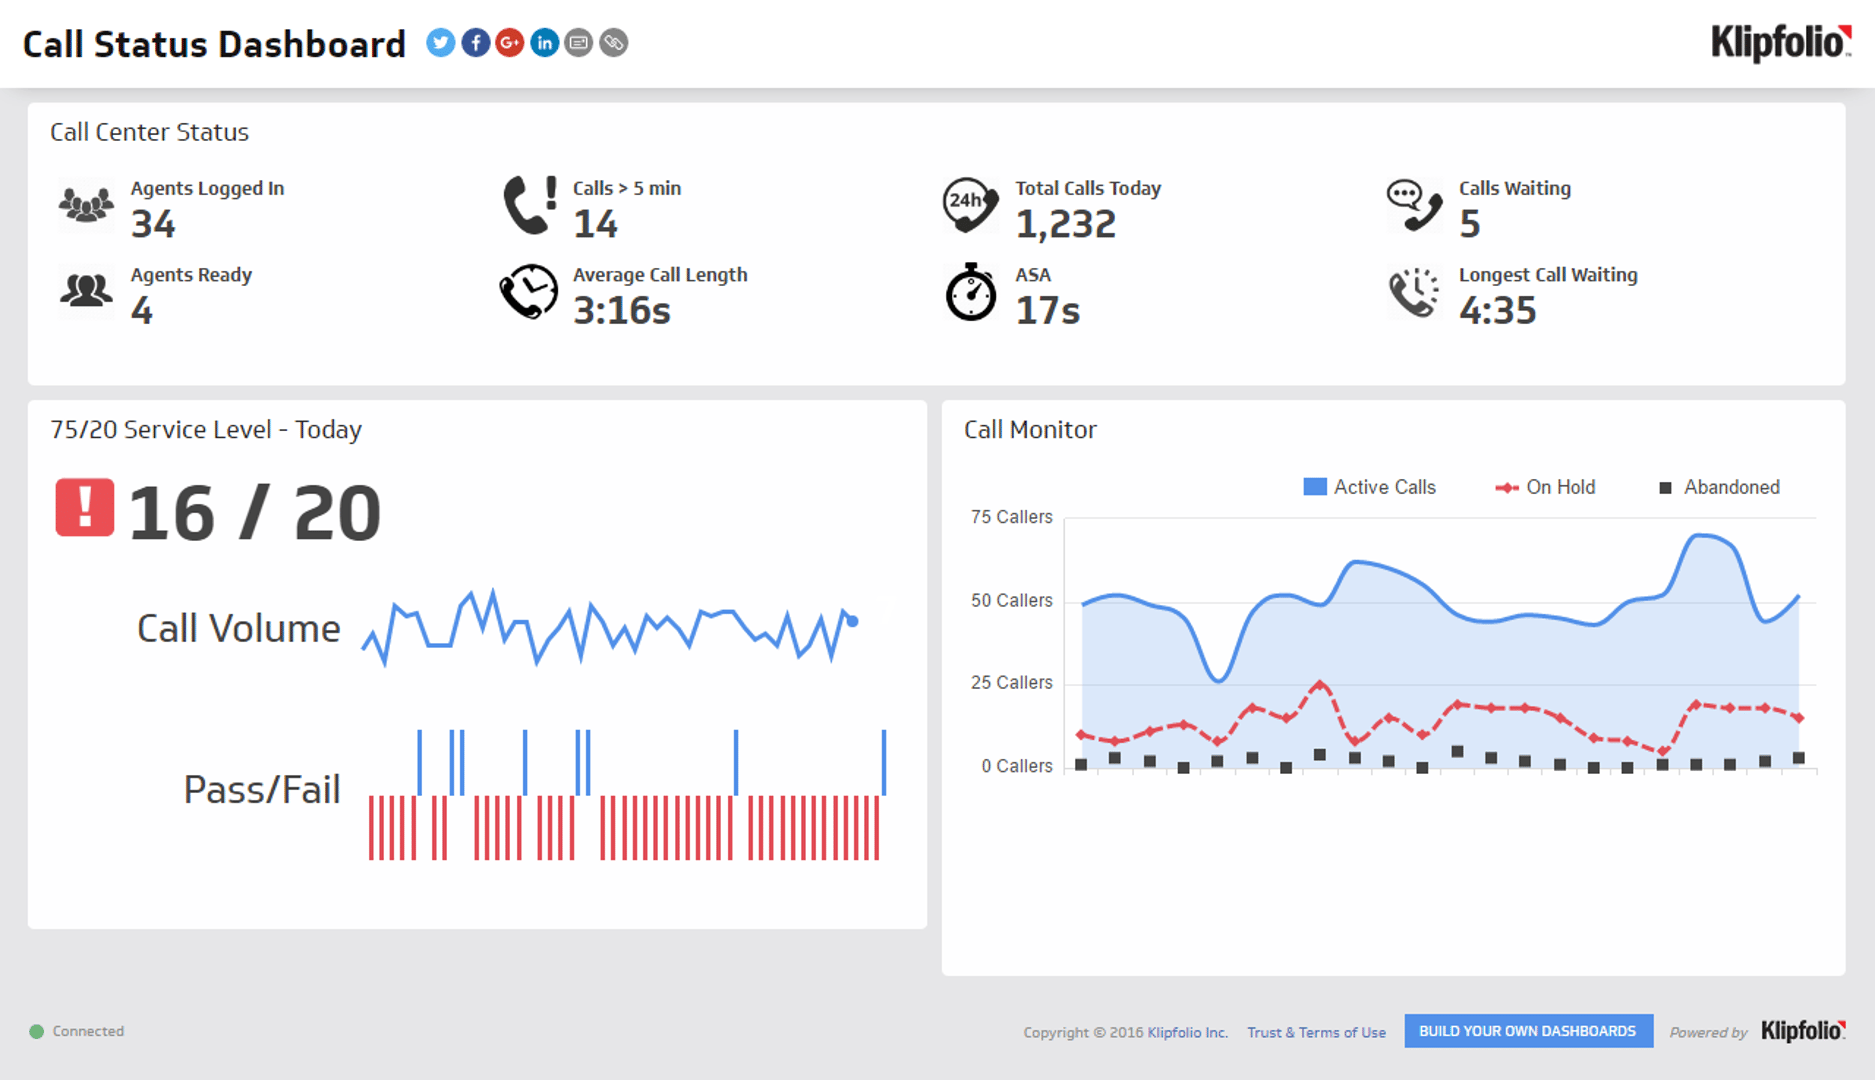Open the Trust & Terms of Use link
The height and width of the screenshot is (1080, 1875).
[1316, 1031]
